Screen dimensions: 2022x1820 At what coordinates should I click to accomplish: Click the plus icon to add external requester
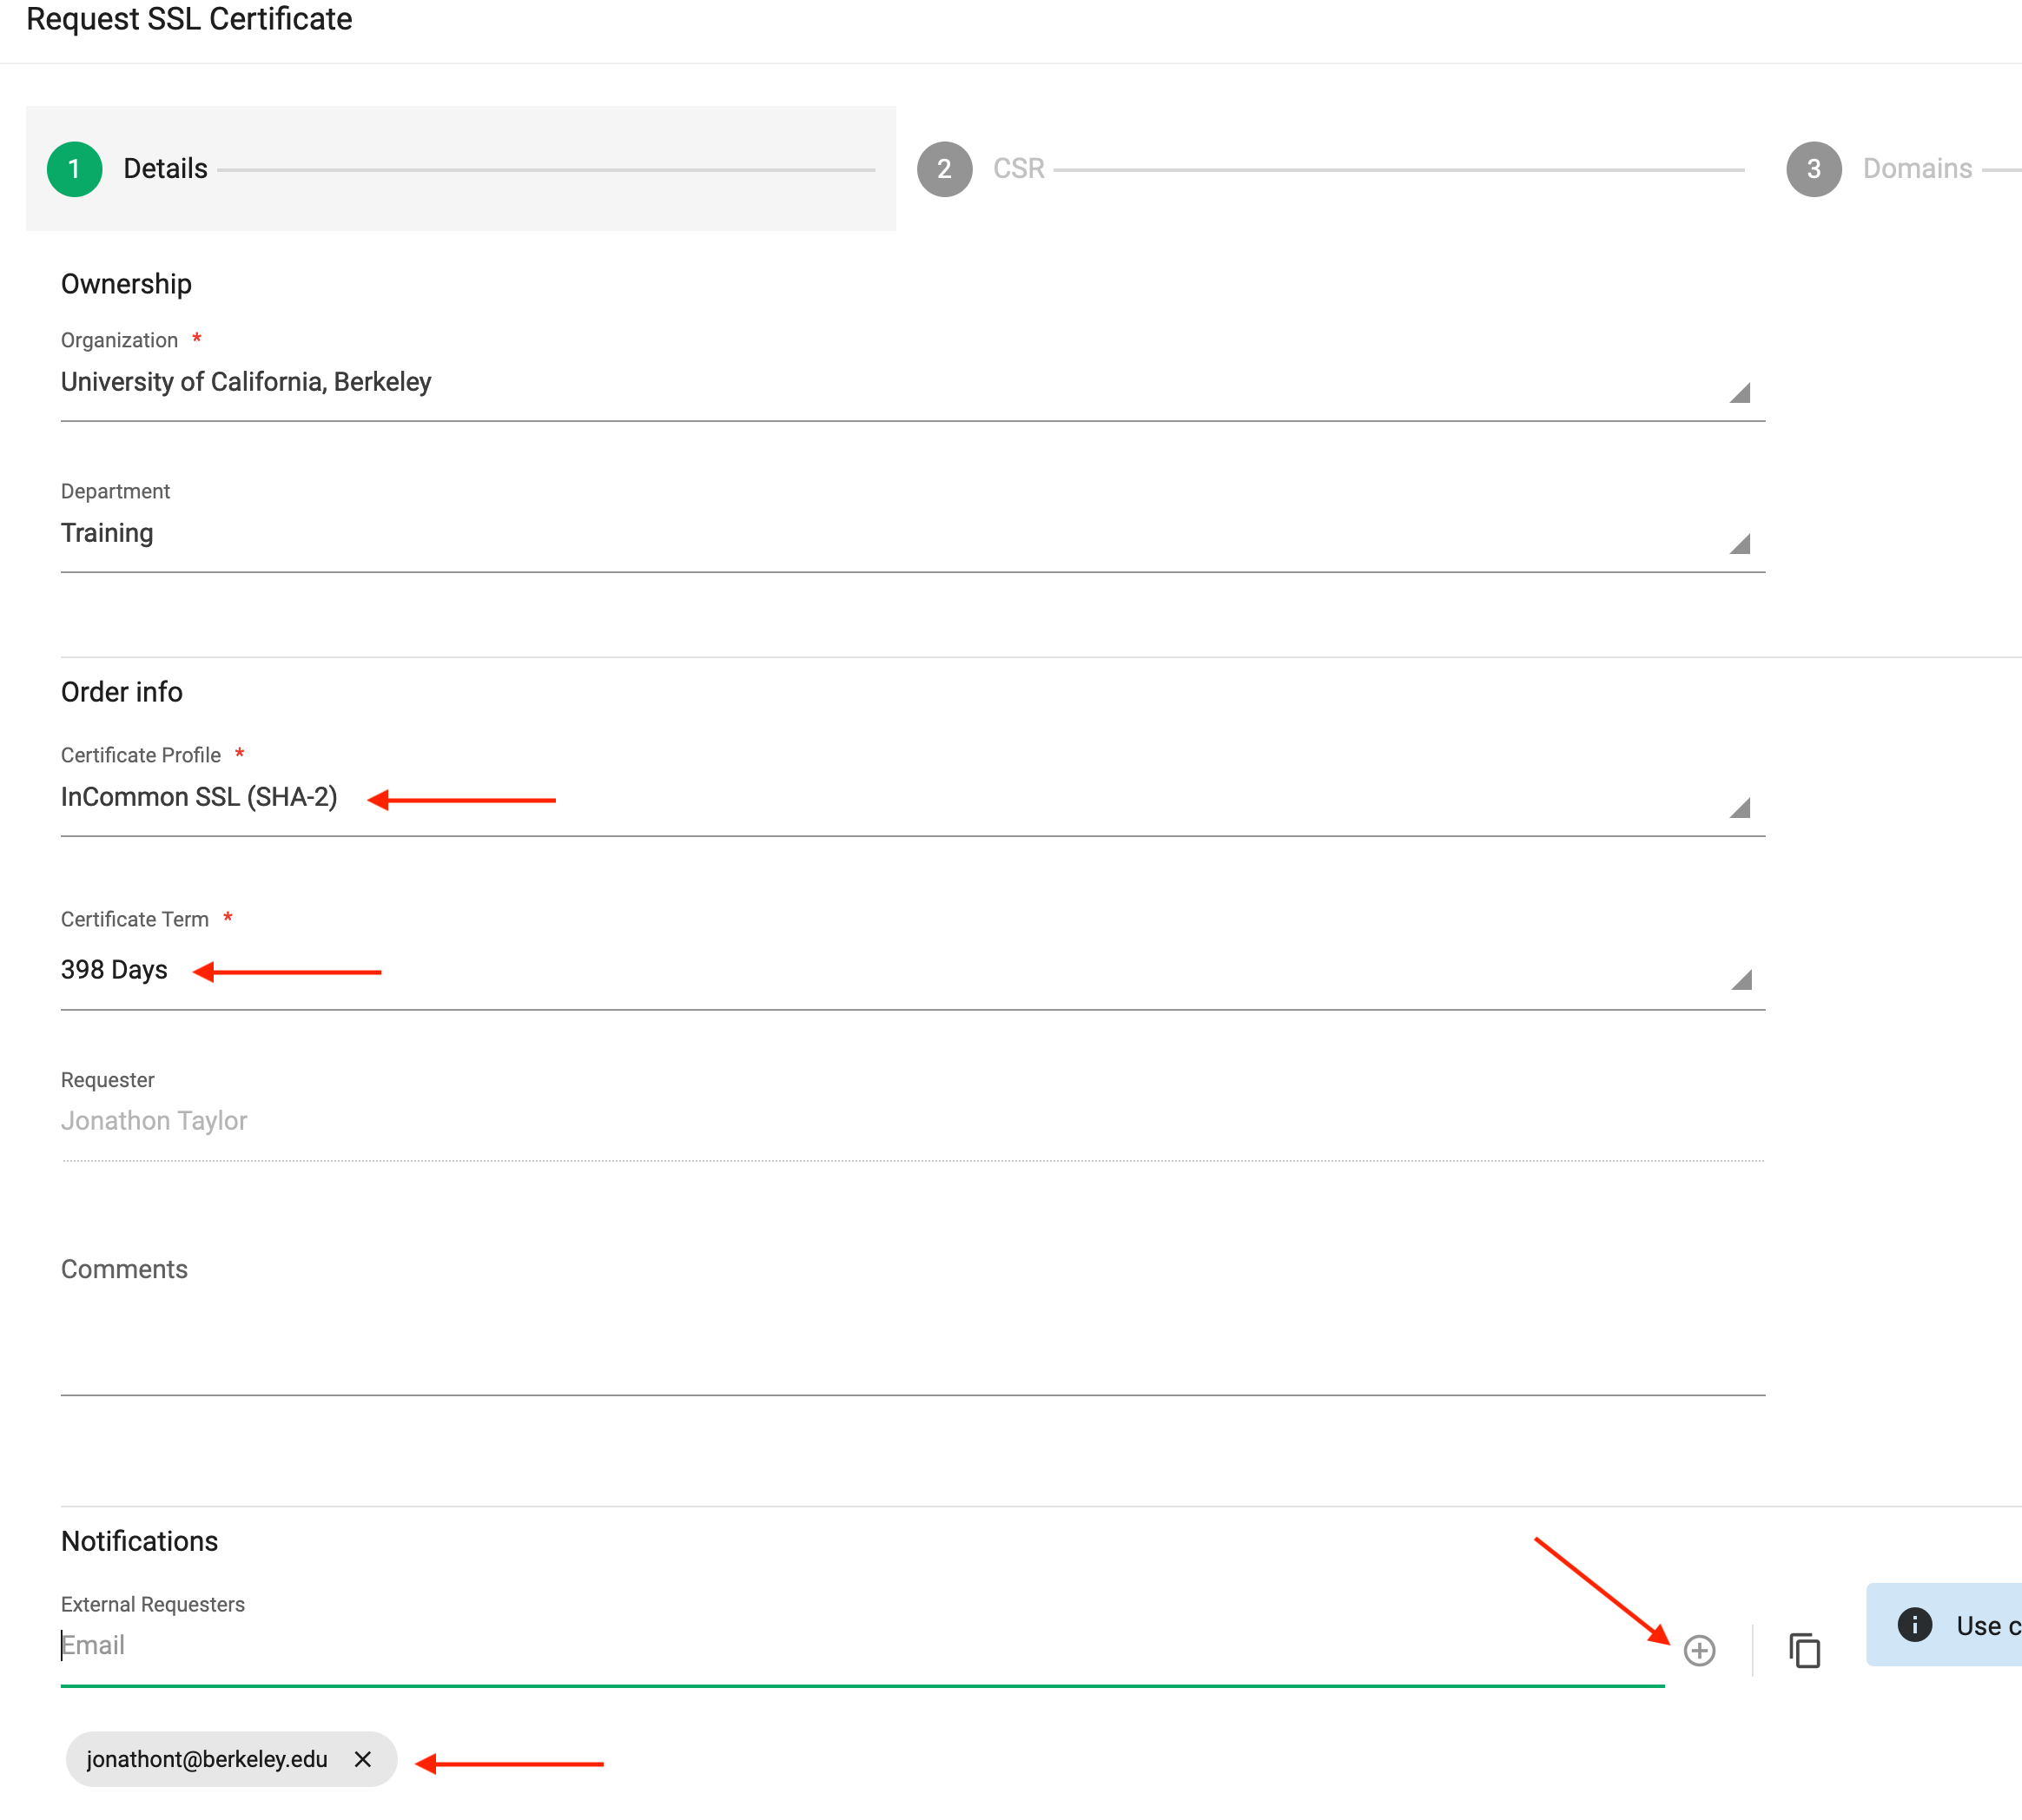1698,1650
